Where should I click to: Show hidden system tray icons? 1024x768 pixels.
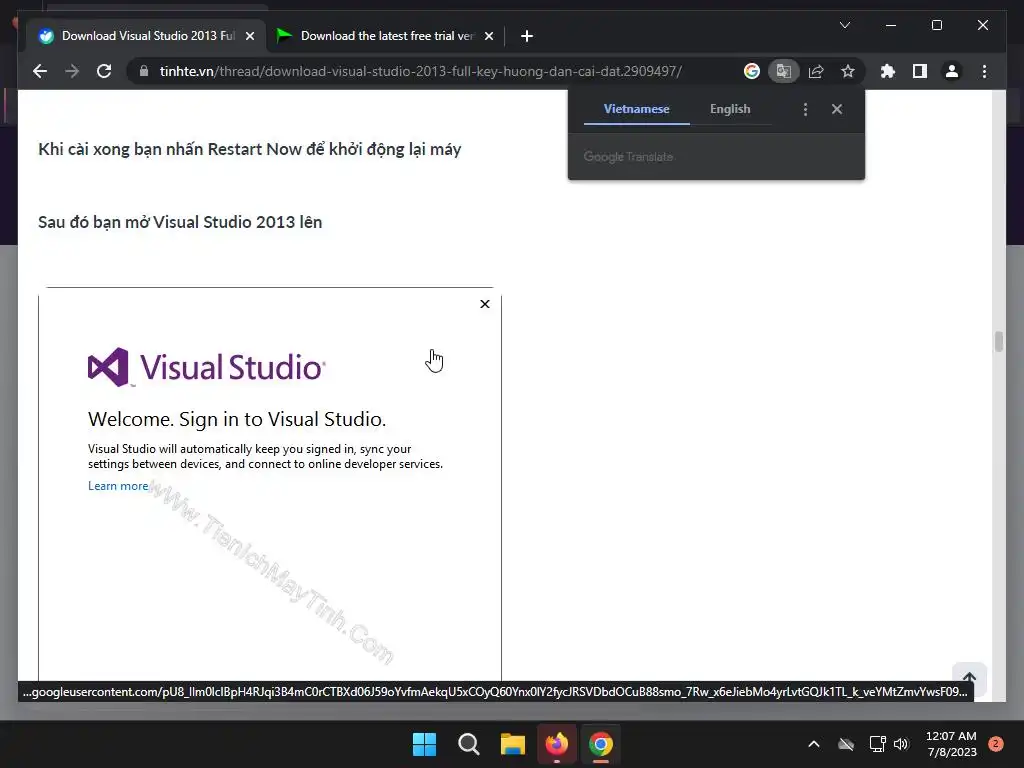tap(814, 744)
